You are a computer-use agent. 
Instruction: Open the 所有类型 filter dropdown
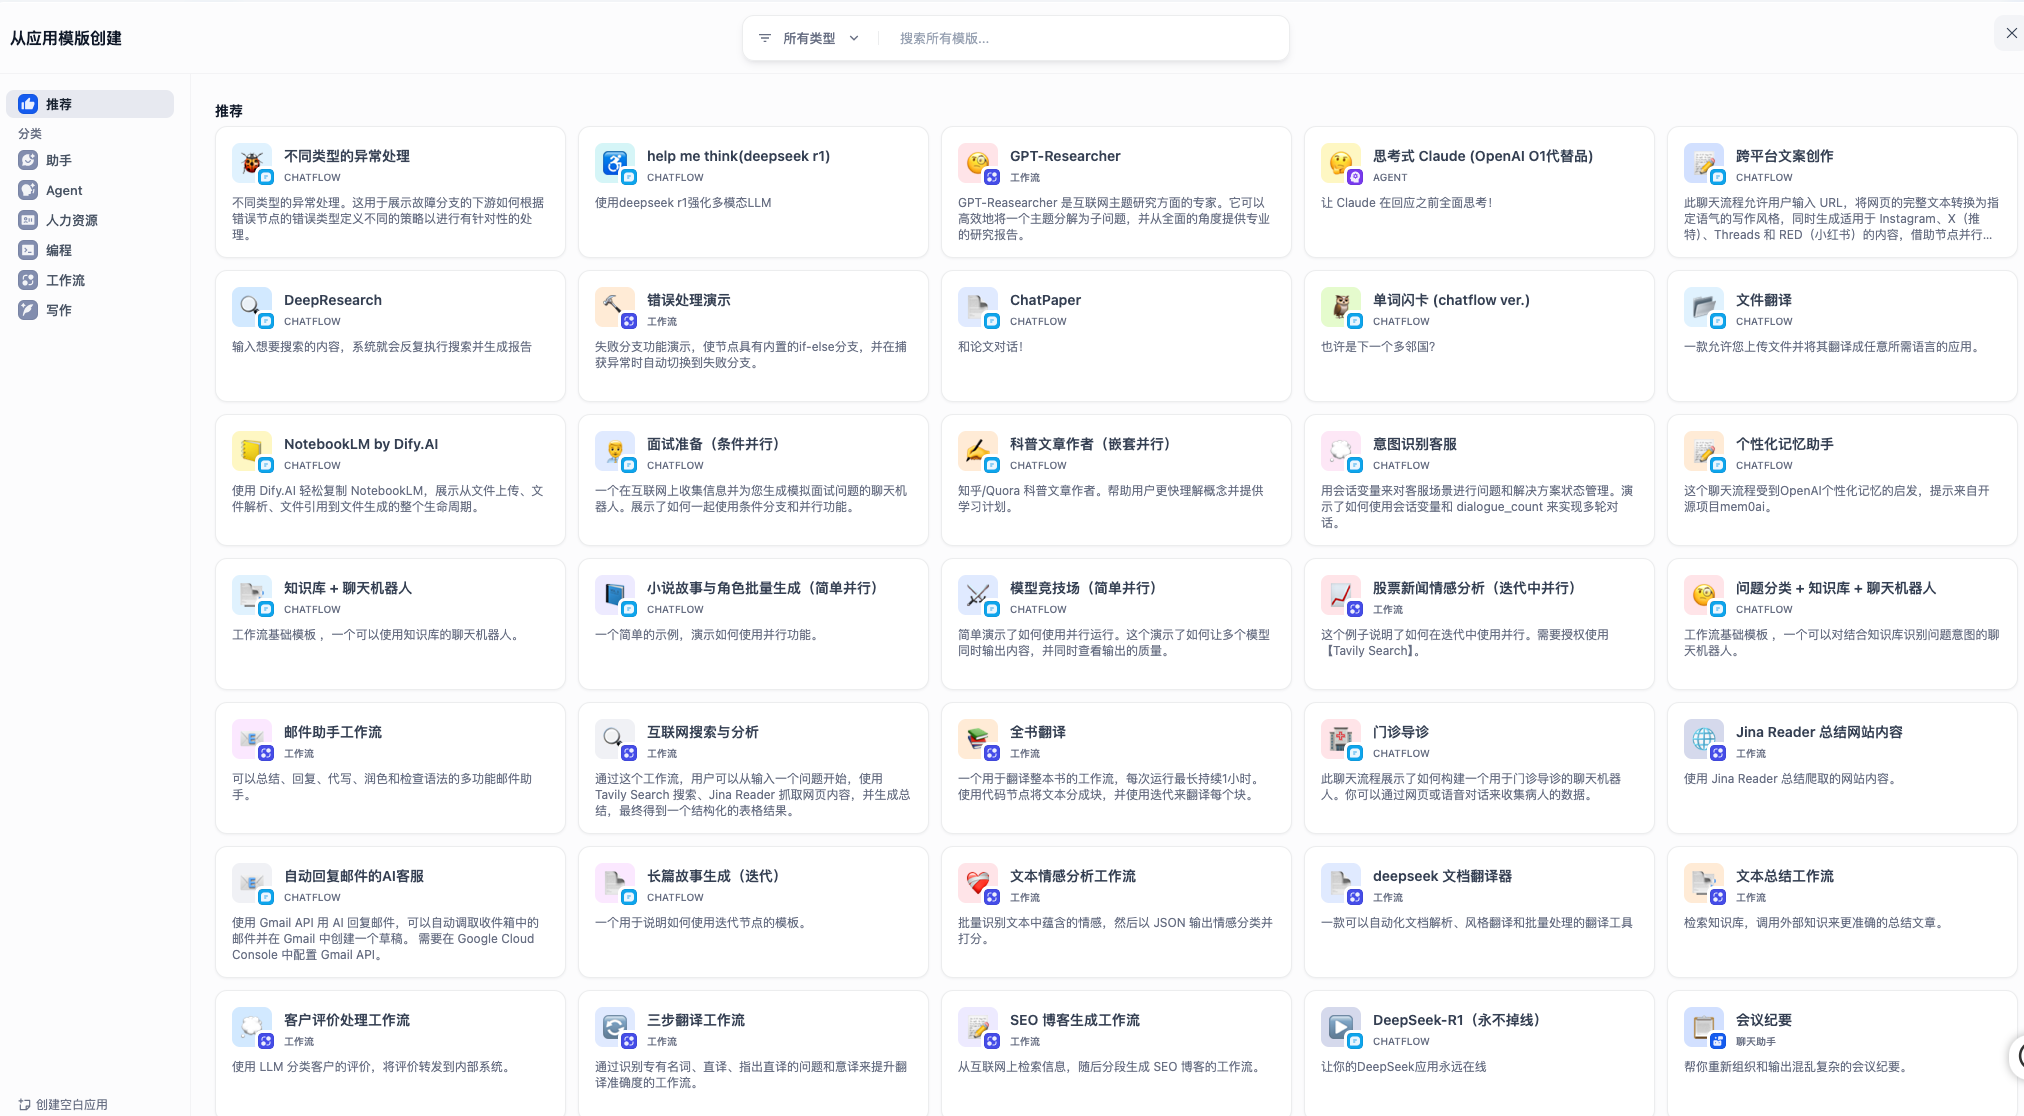click(x=808, y=38)
